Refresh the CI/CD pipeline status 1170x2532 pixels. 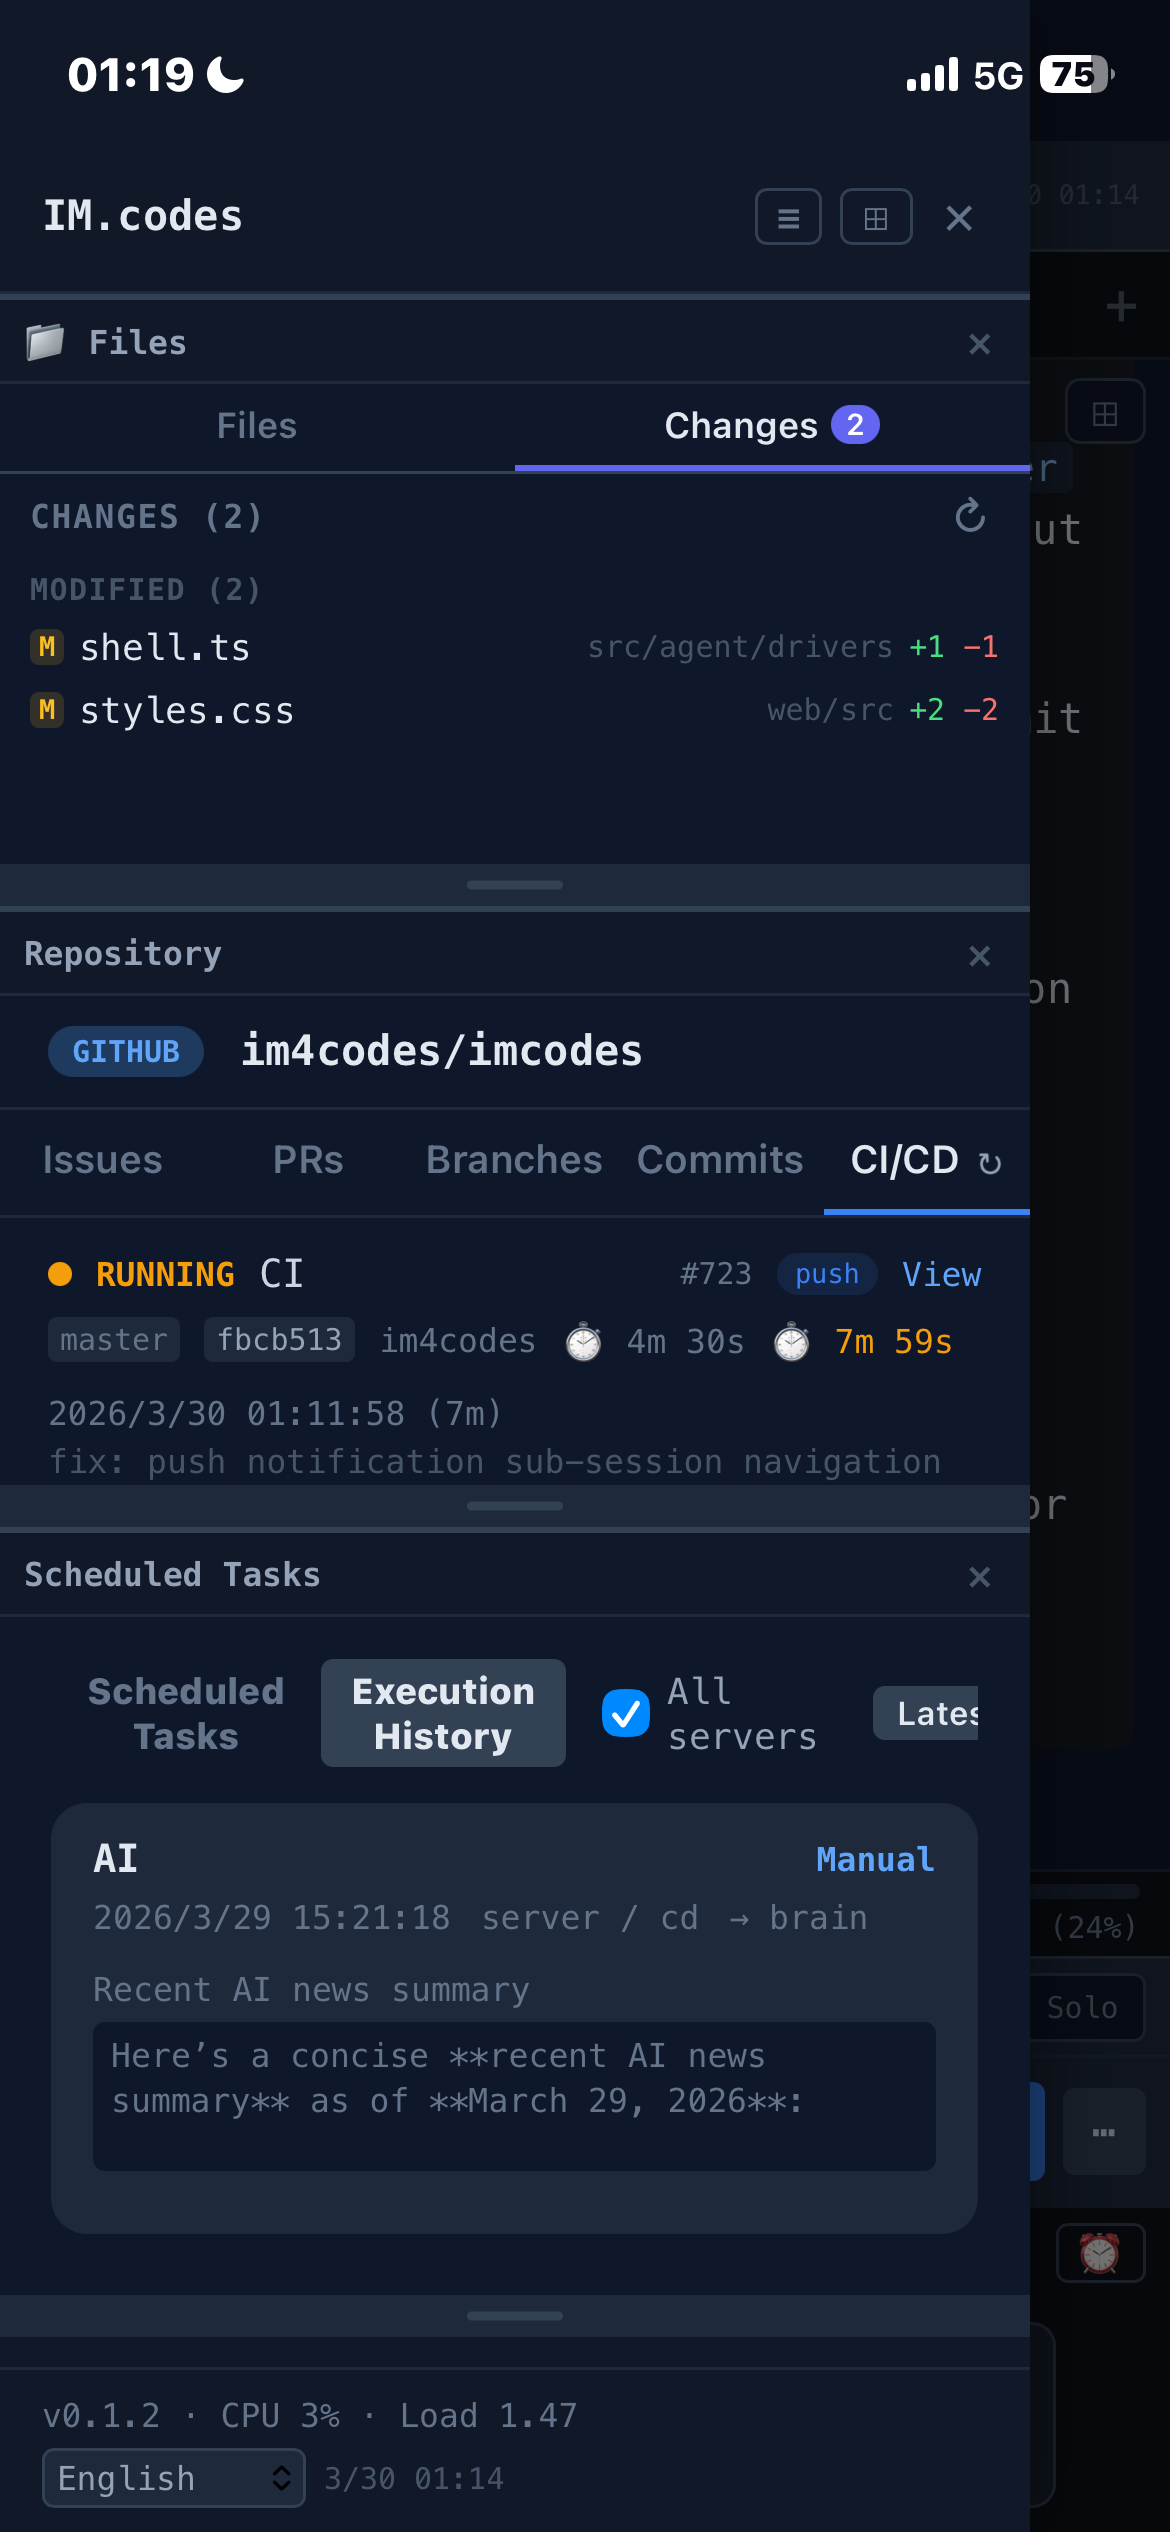coord(989,1162)
